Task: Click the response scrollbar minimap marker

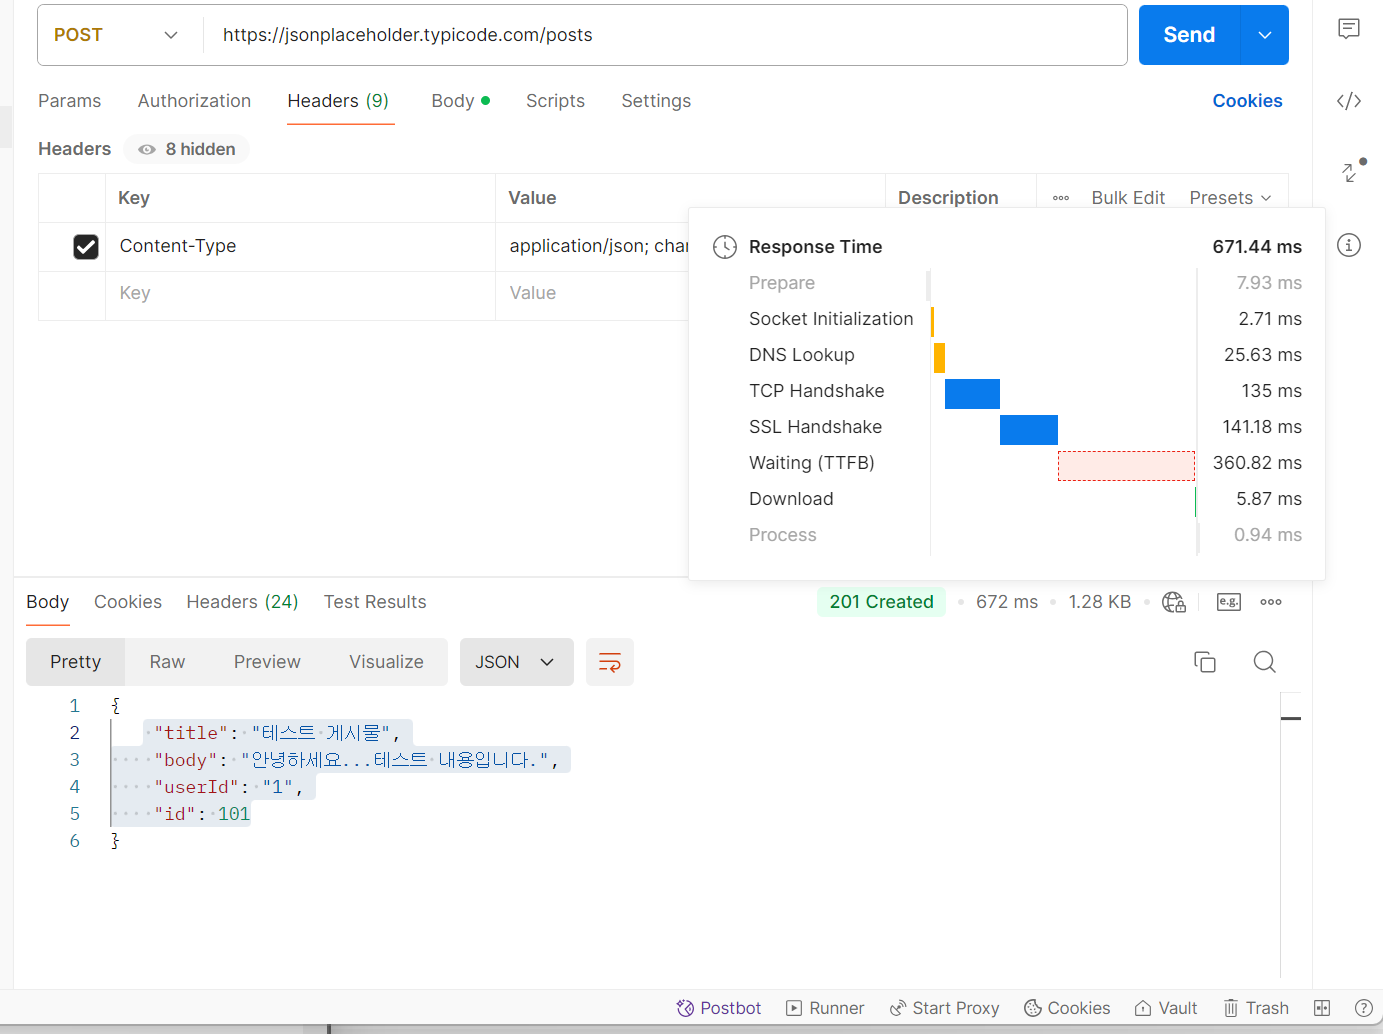Action: tap(1291, 718)
